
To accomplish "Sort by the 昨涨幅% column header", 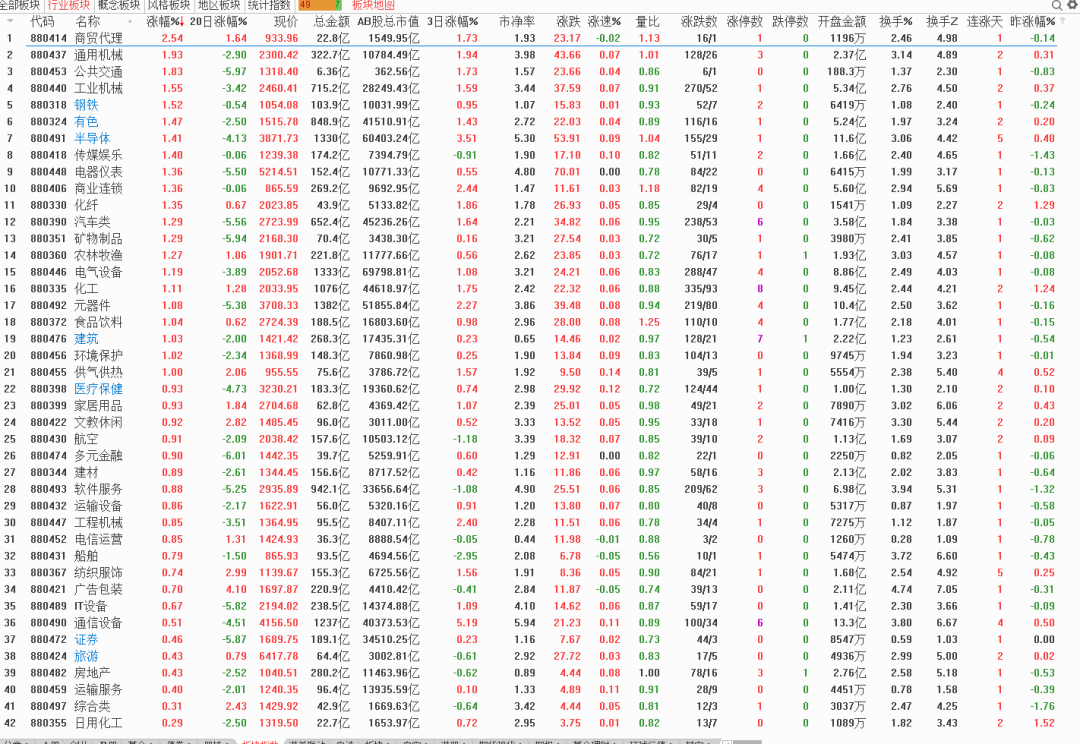I will pos(1032,21).
